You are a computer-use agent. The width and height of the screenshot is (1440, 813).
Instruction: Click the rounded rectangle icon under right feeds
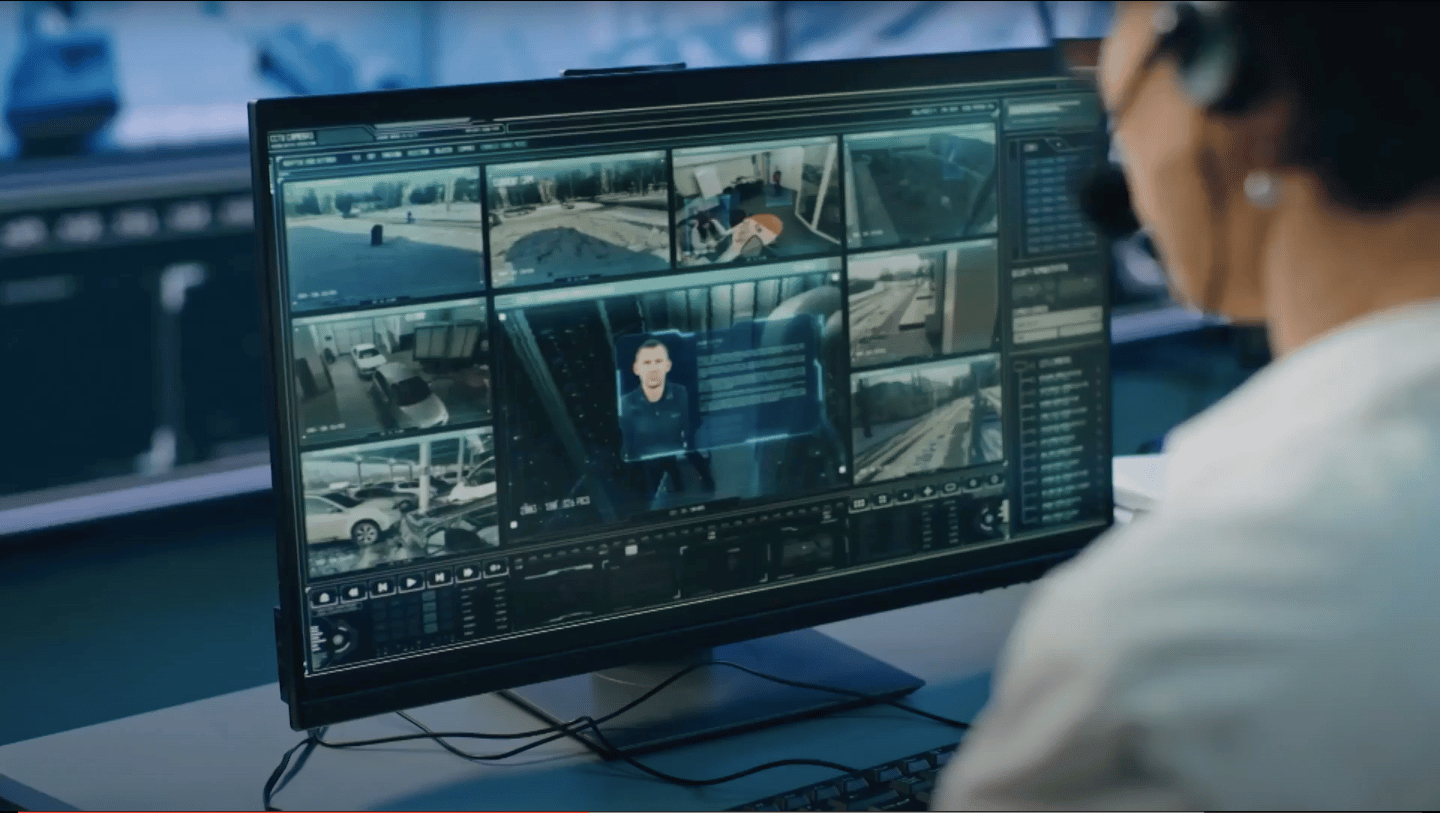(950, 487)
